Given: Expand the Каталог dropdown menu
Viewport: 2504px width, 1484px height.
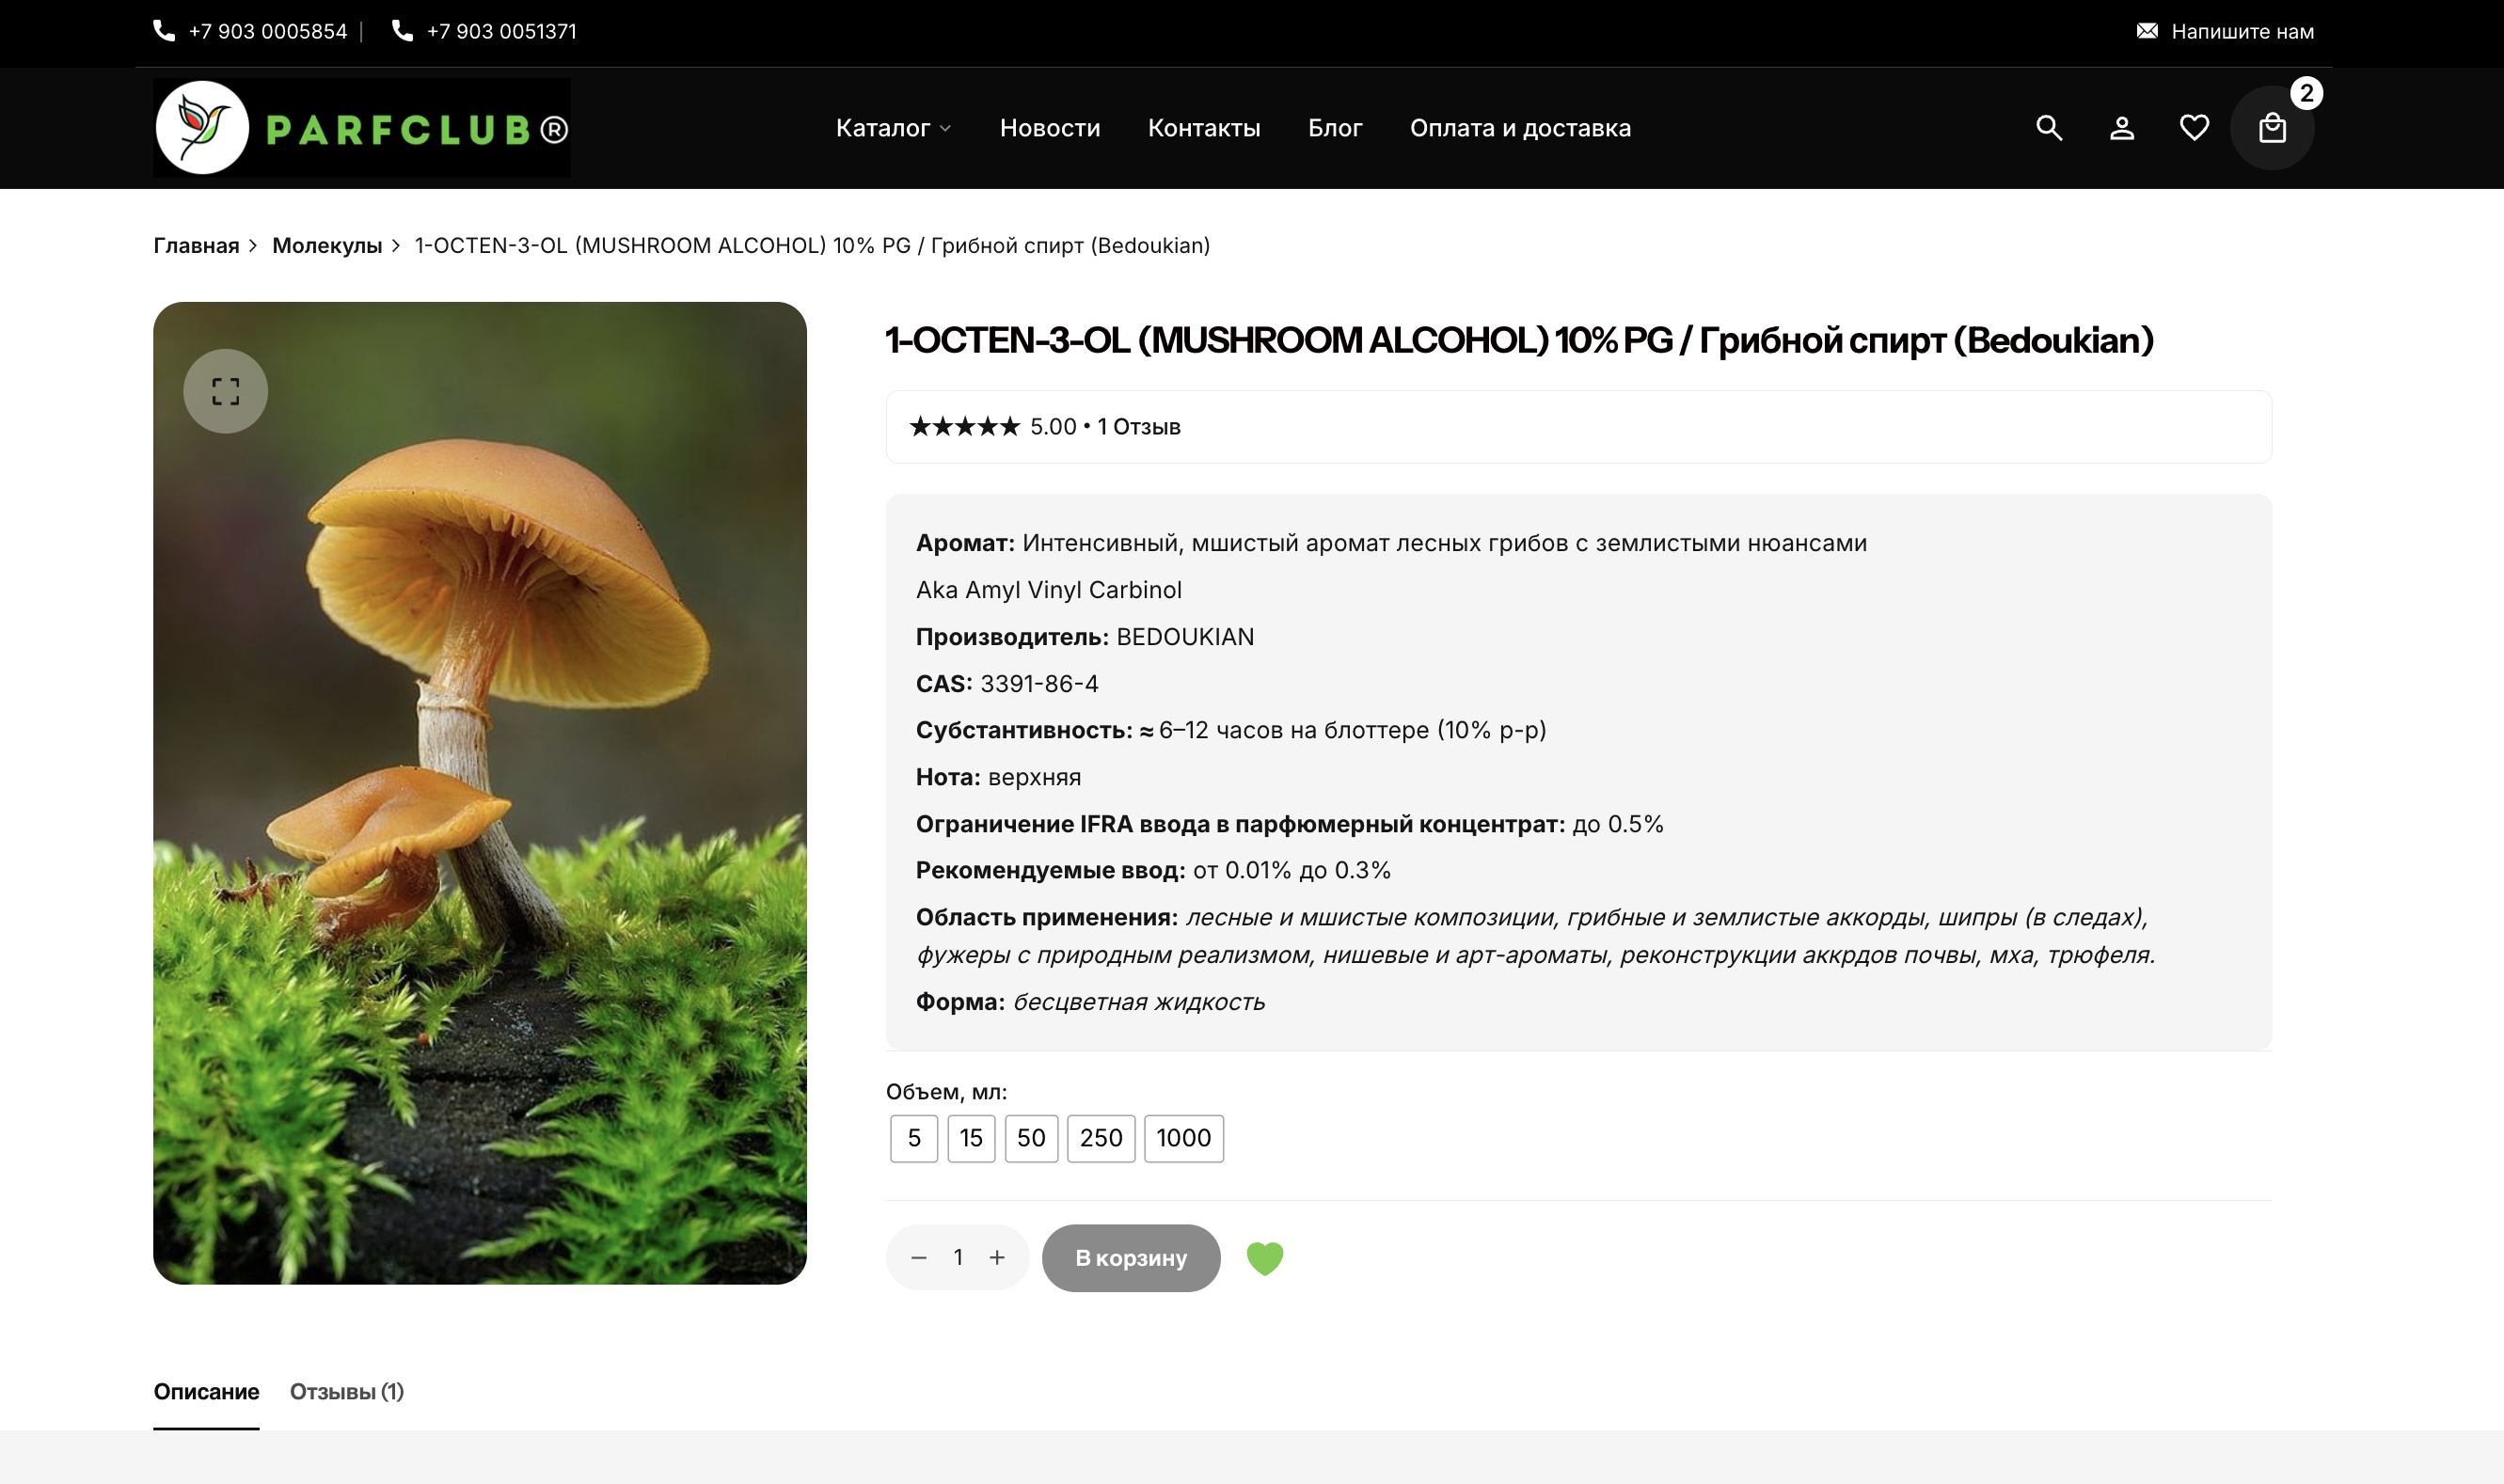Looking at the screenshot, I should pyautogui.click(x=893, y=128).
